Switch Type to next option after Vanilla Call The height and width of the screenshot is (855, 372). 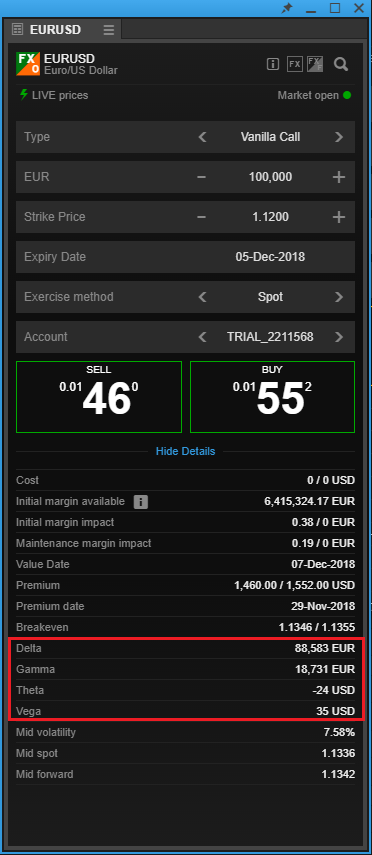339,137
